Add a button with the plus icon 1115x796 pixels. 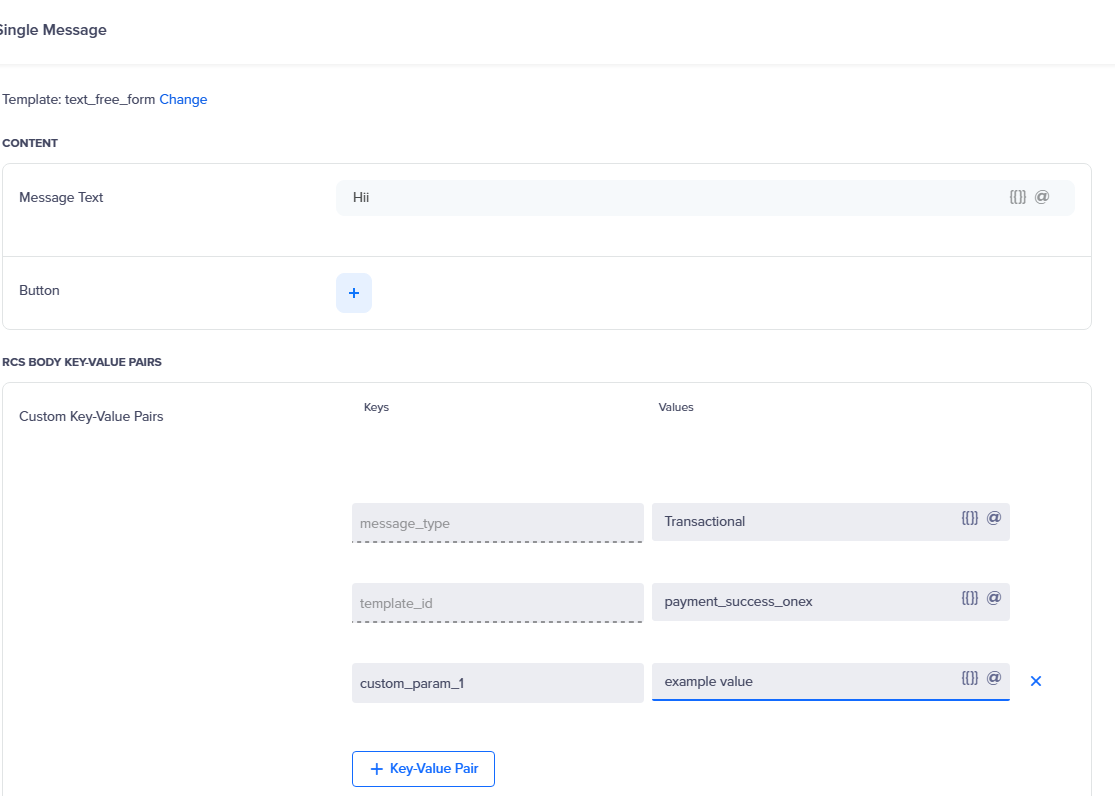point(354,293)
